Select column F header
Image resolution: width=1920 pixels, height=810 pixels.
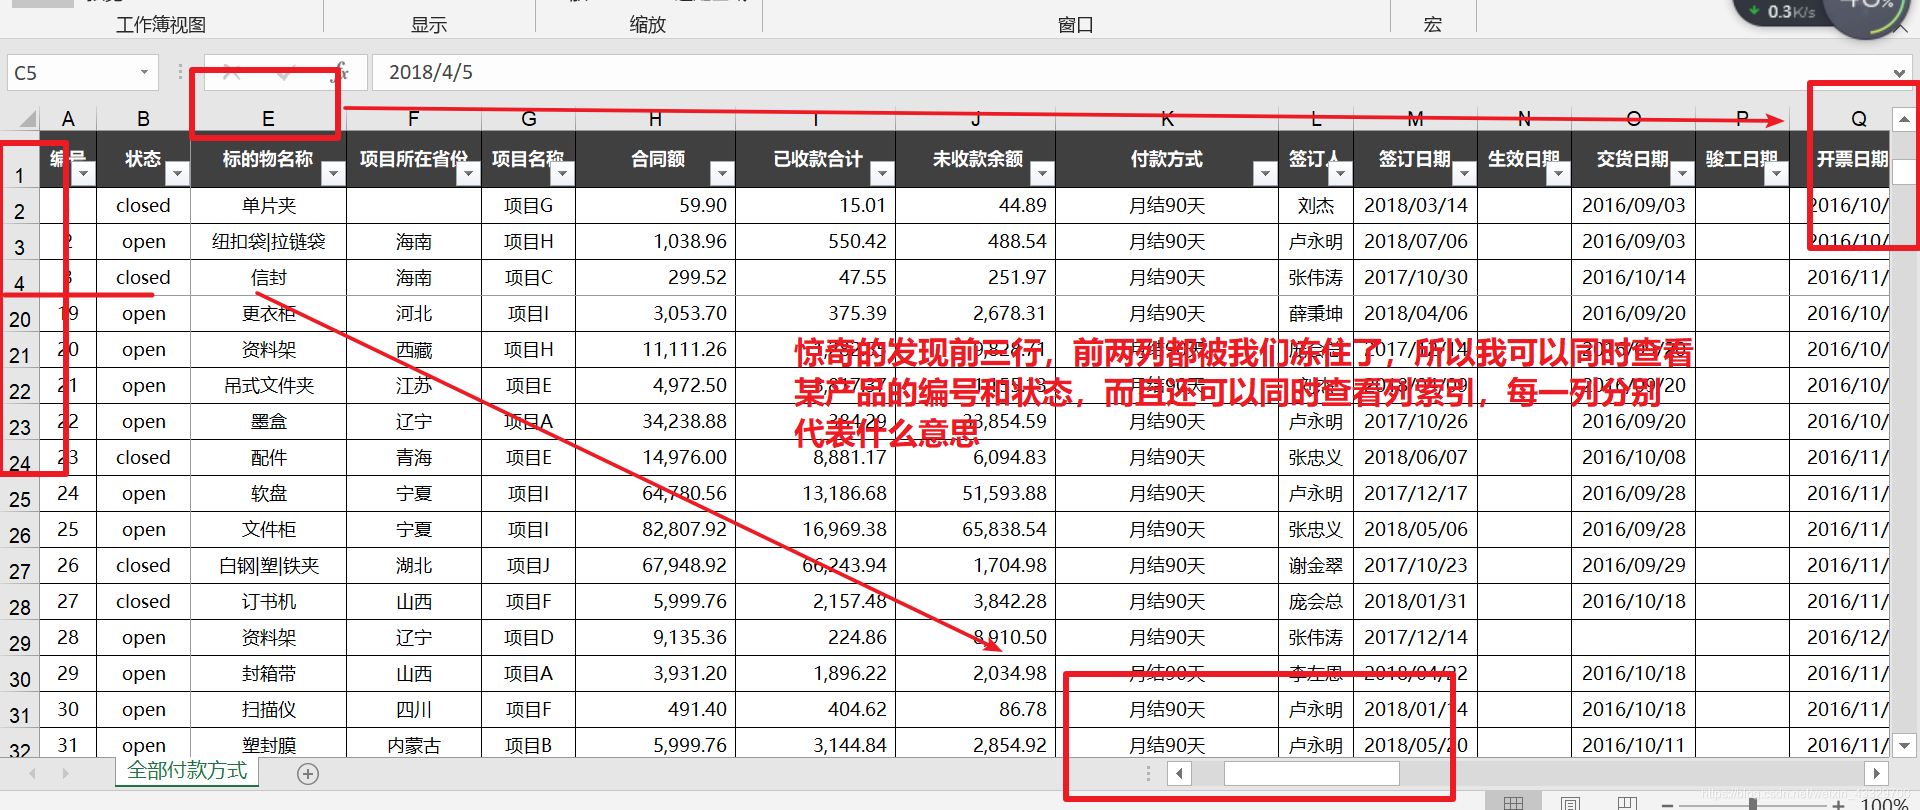click(414, 118)
